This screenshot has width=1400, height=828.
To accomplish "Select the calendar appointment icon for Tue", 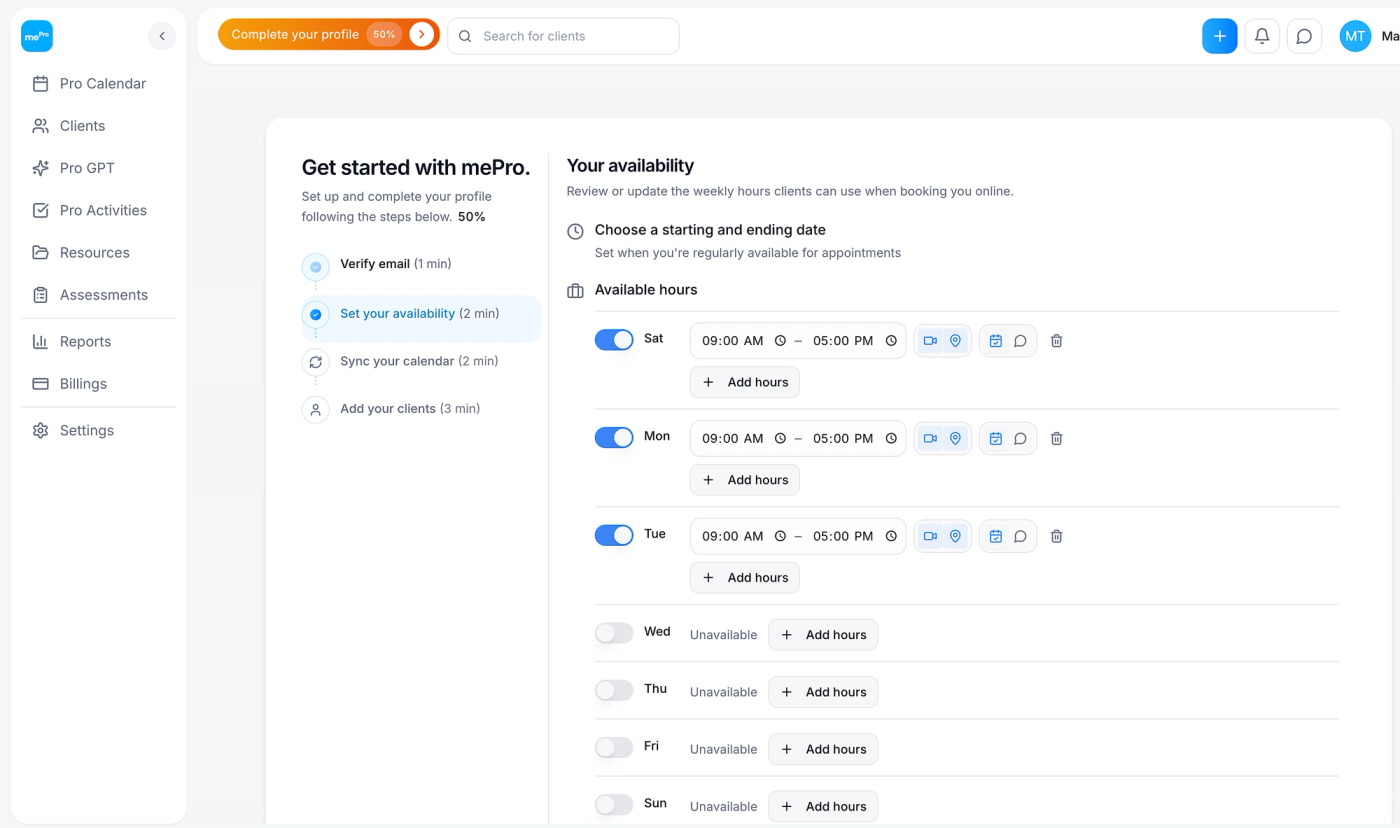I will [996, 537].
